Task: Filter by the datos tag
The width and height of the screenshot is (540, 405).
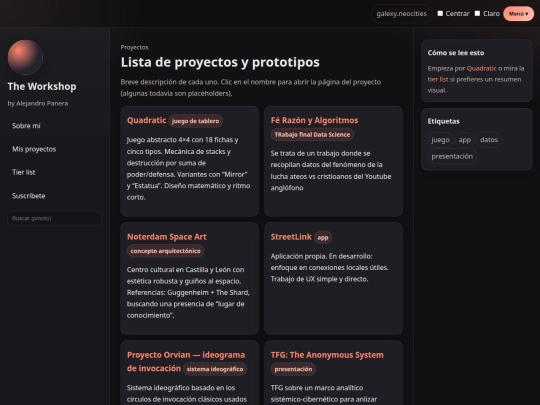Action: pyautogui.click(x=489, y=140)
